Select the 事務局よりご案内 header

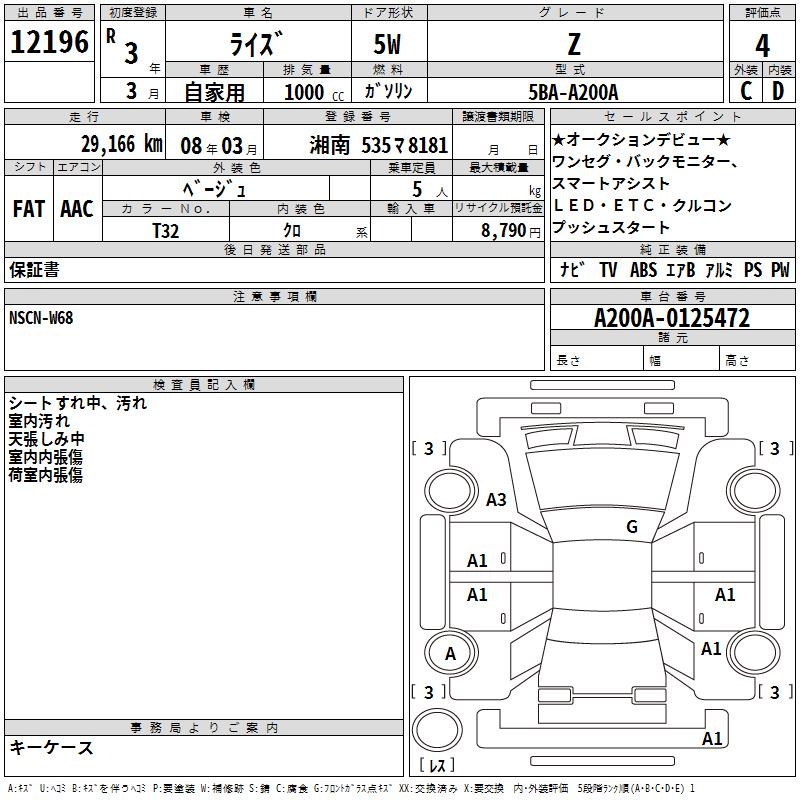point(204,728)
